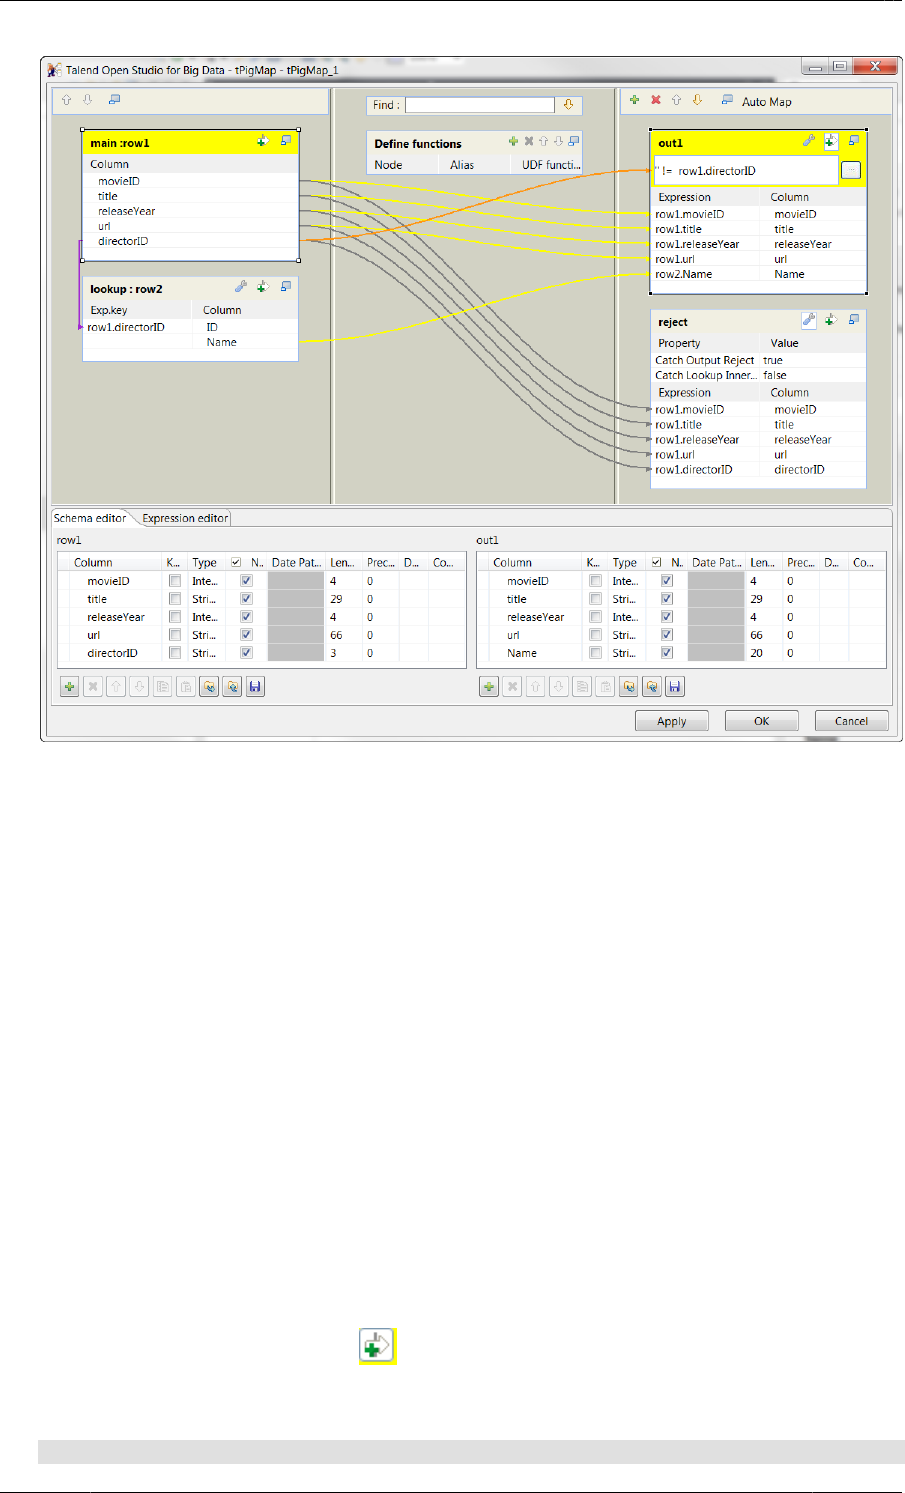Minimize the Define functions panel
905x1493 pixels.
(574, 142)
